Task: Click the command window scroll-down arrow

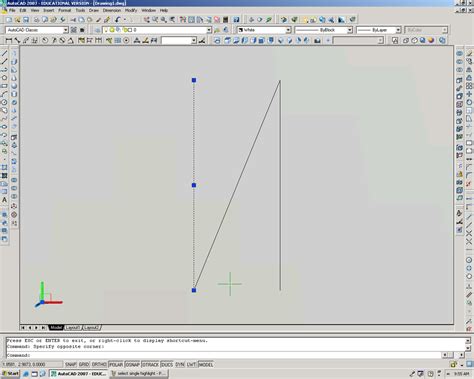Action: (x=468, y=348)
